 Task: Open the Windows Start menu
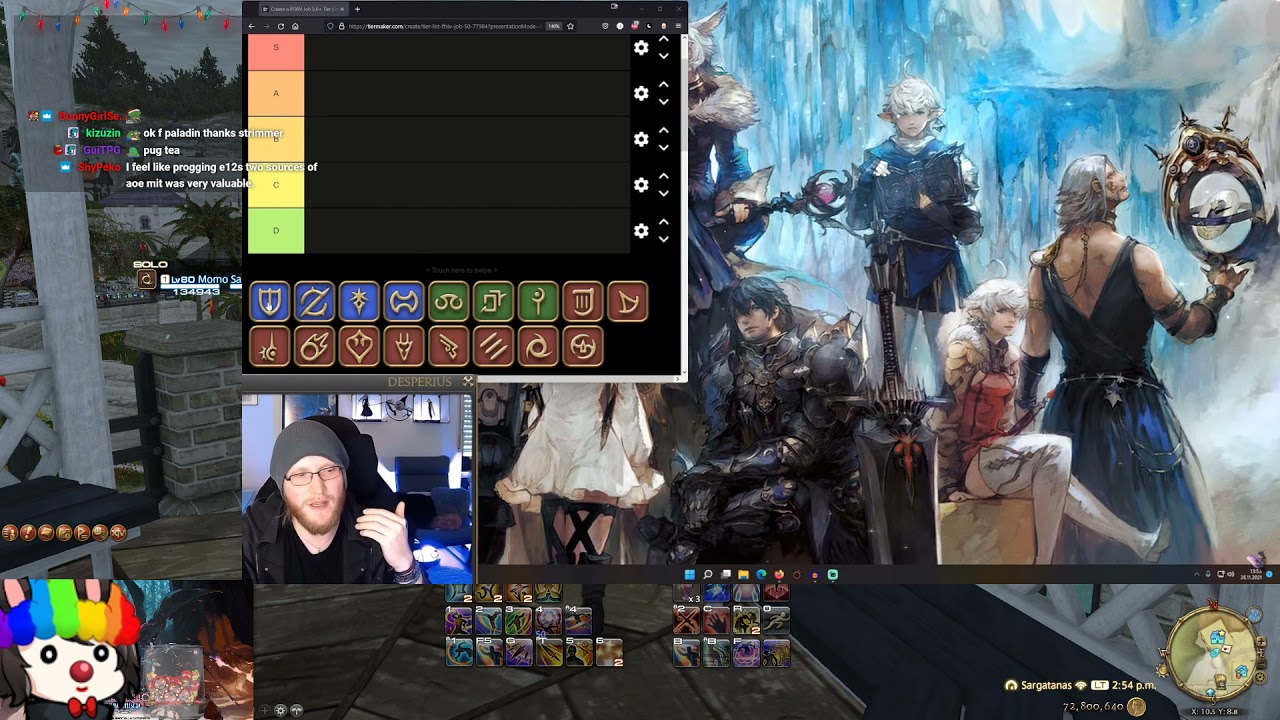[x=689, y=574]
